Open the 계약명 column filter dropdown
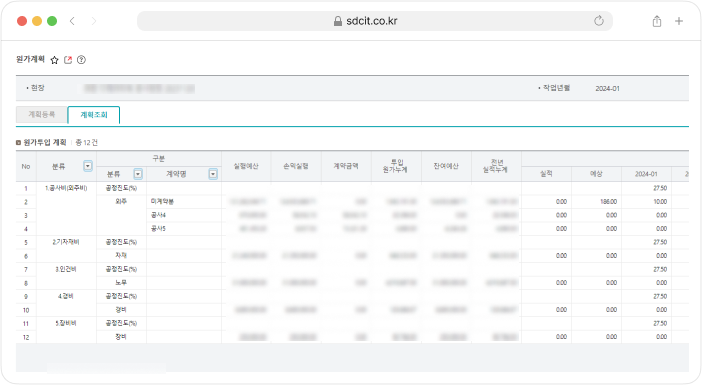 click(213, 174)
